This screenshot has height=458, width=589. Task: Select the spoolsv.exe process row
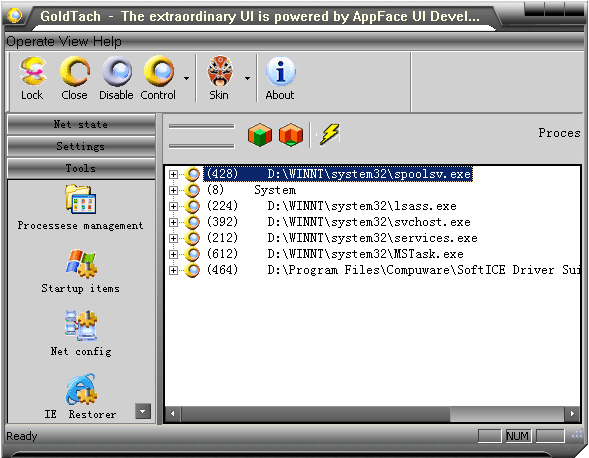point(338,174)
